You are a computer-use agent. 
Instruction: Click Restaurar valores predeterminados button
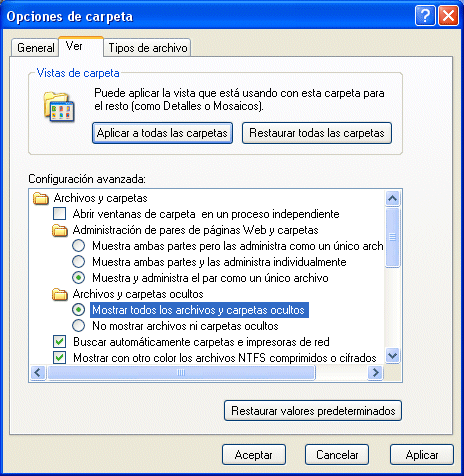[x=313, y=411]
